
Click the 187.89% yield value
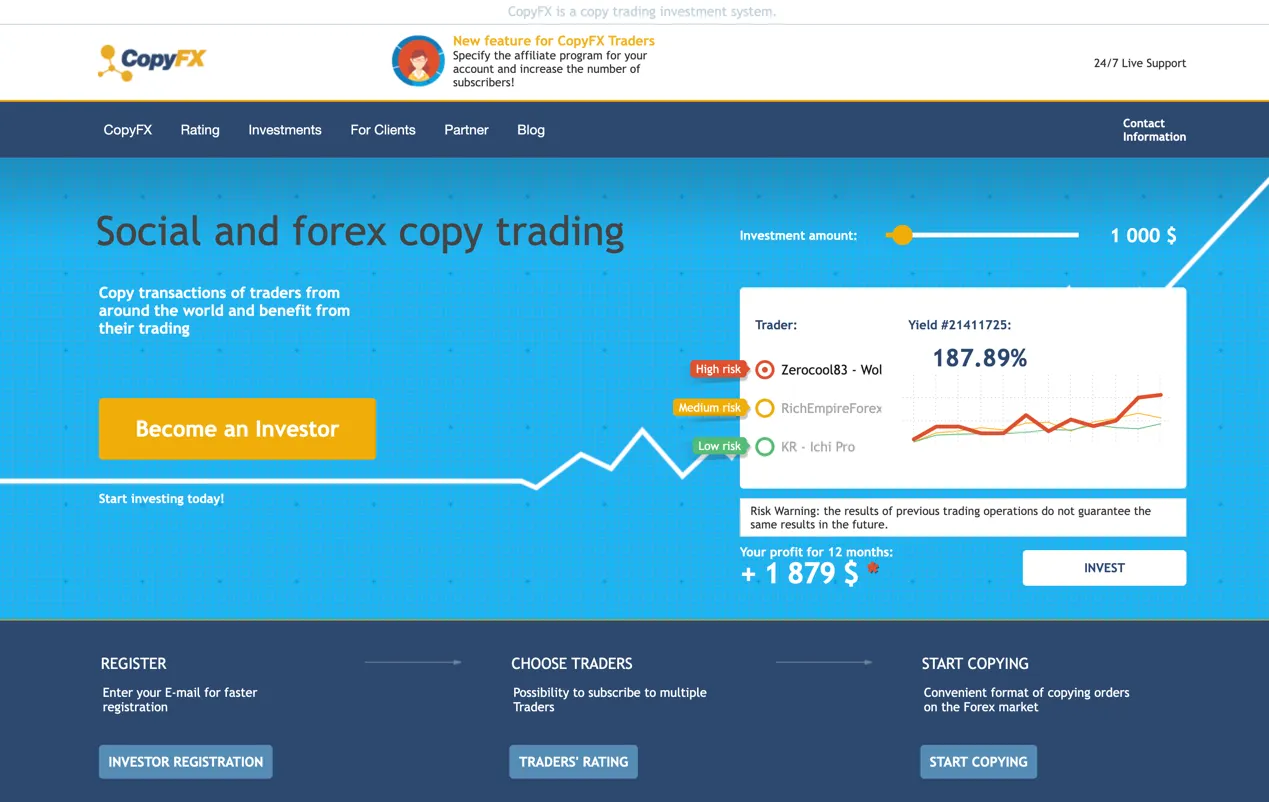(980, 358)
